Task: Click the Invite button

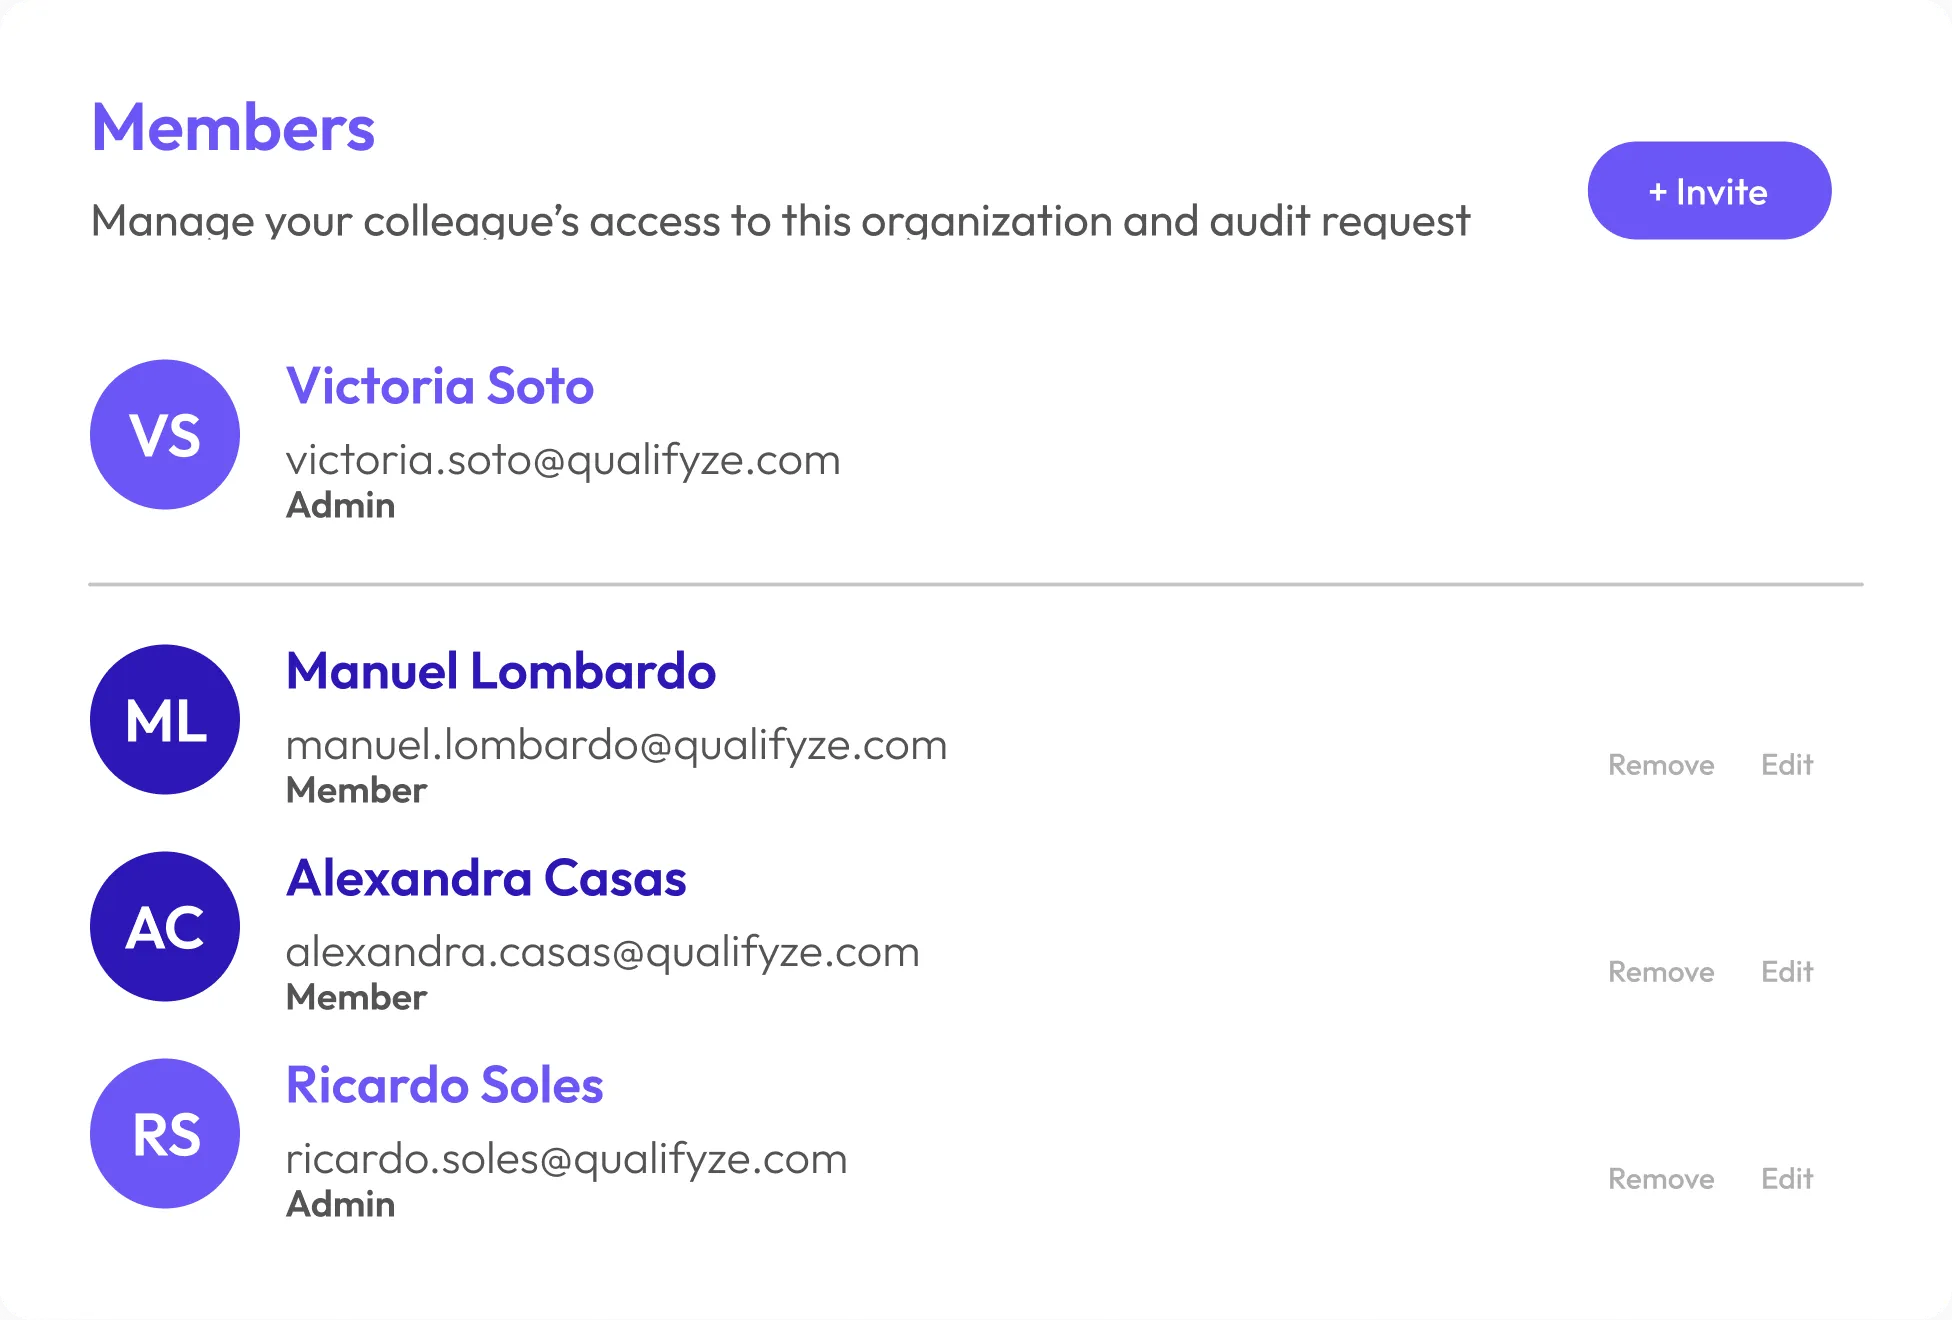Action: [x=1708, y=191]
